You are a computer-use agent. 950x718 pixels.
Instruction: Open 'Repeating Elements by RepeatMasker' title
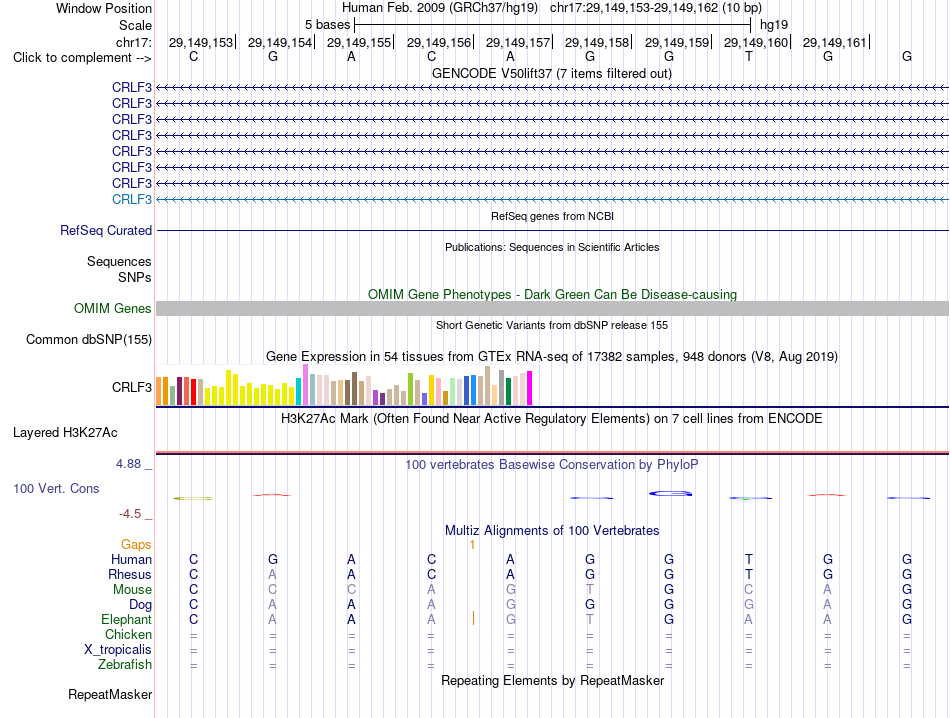[x=552, y=681]
